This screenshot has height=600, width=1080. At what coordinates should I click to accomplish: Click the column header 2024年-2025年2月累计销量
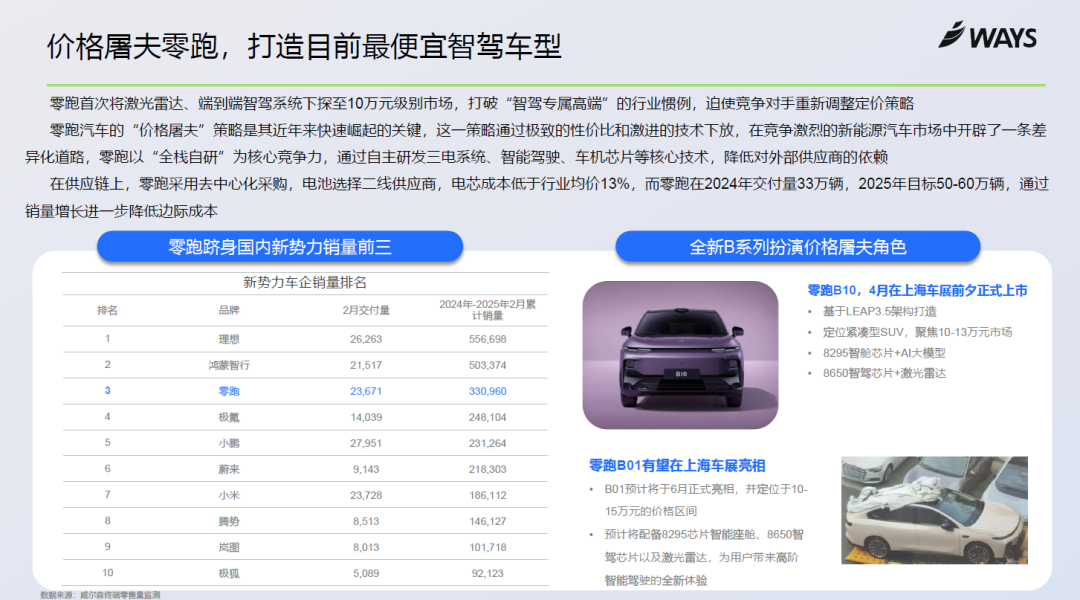coord(488,309)
